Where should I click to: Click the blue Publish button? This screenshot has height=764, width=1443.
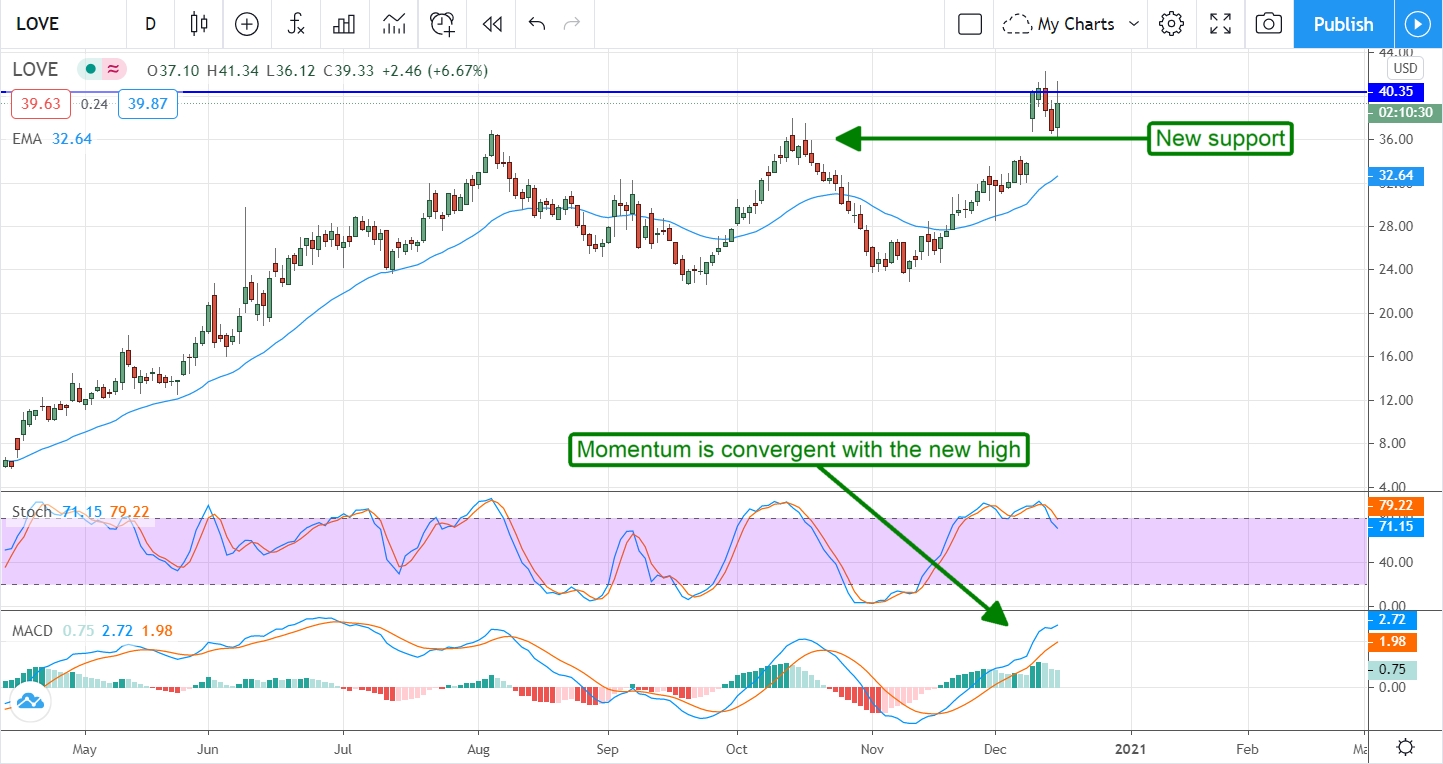point(1342,24)
